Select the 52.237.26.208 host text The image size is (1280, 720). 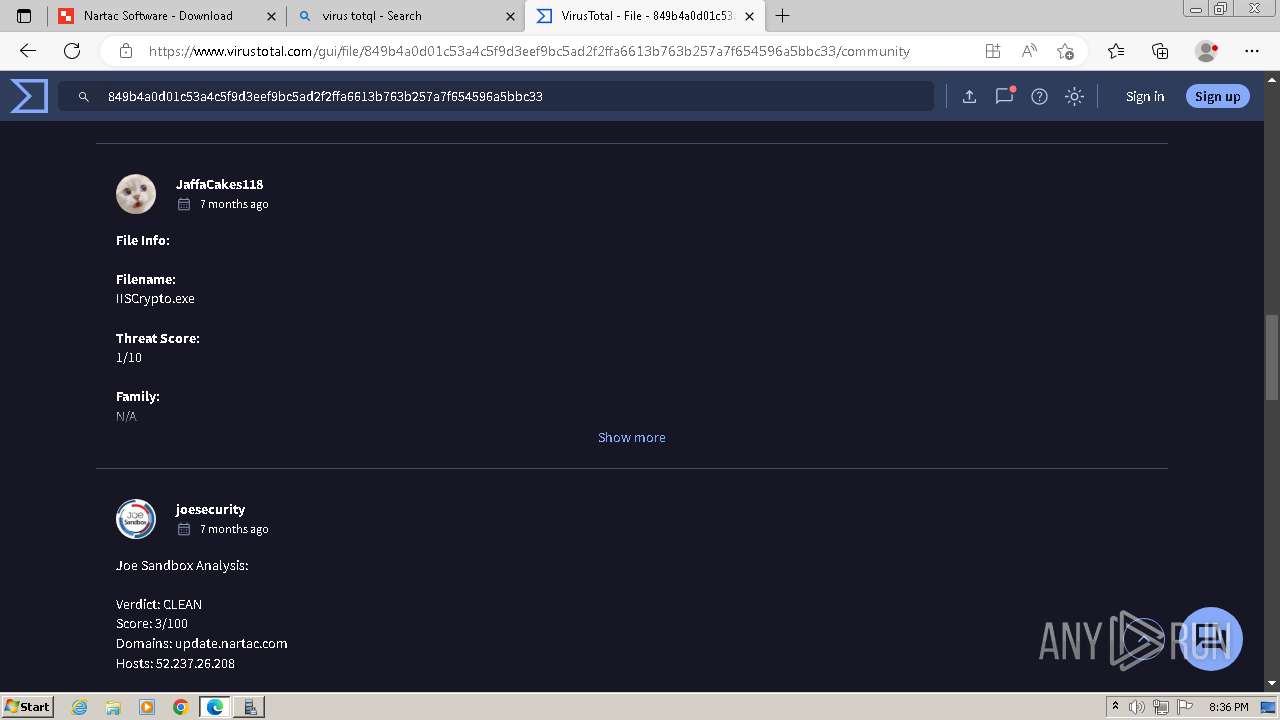195,663
